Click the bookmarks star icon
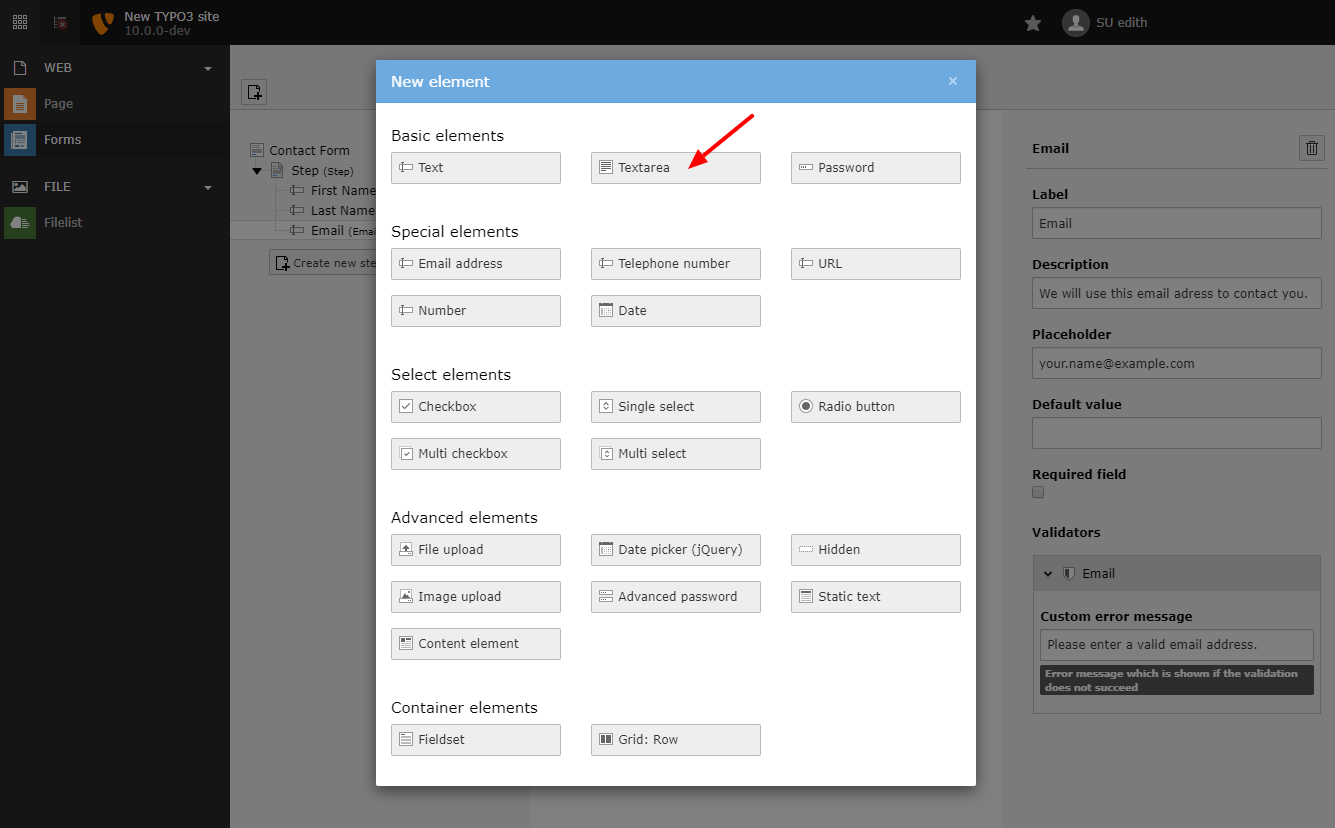The width and height of the screenshot is (1335, 828). click(1033, 23)
